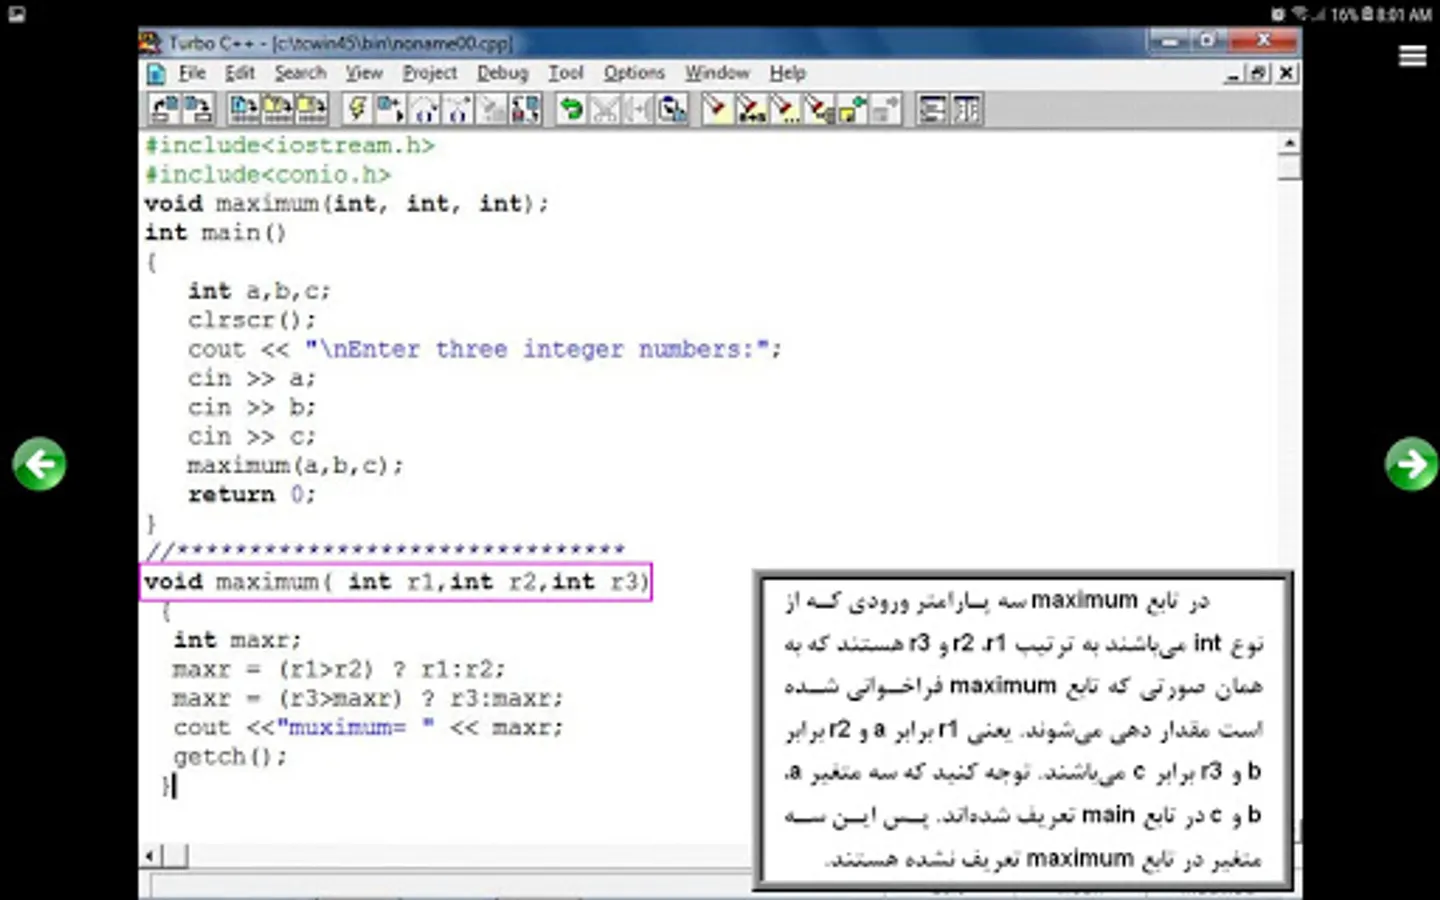
Task: Click the 'maximum(a,b,c);' call line
Action: click(x=295, y=465)
